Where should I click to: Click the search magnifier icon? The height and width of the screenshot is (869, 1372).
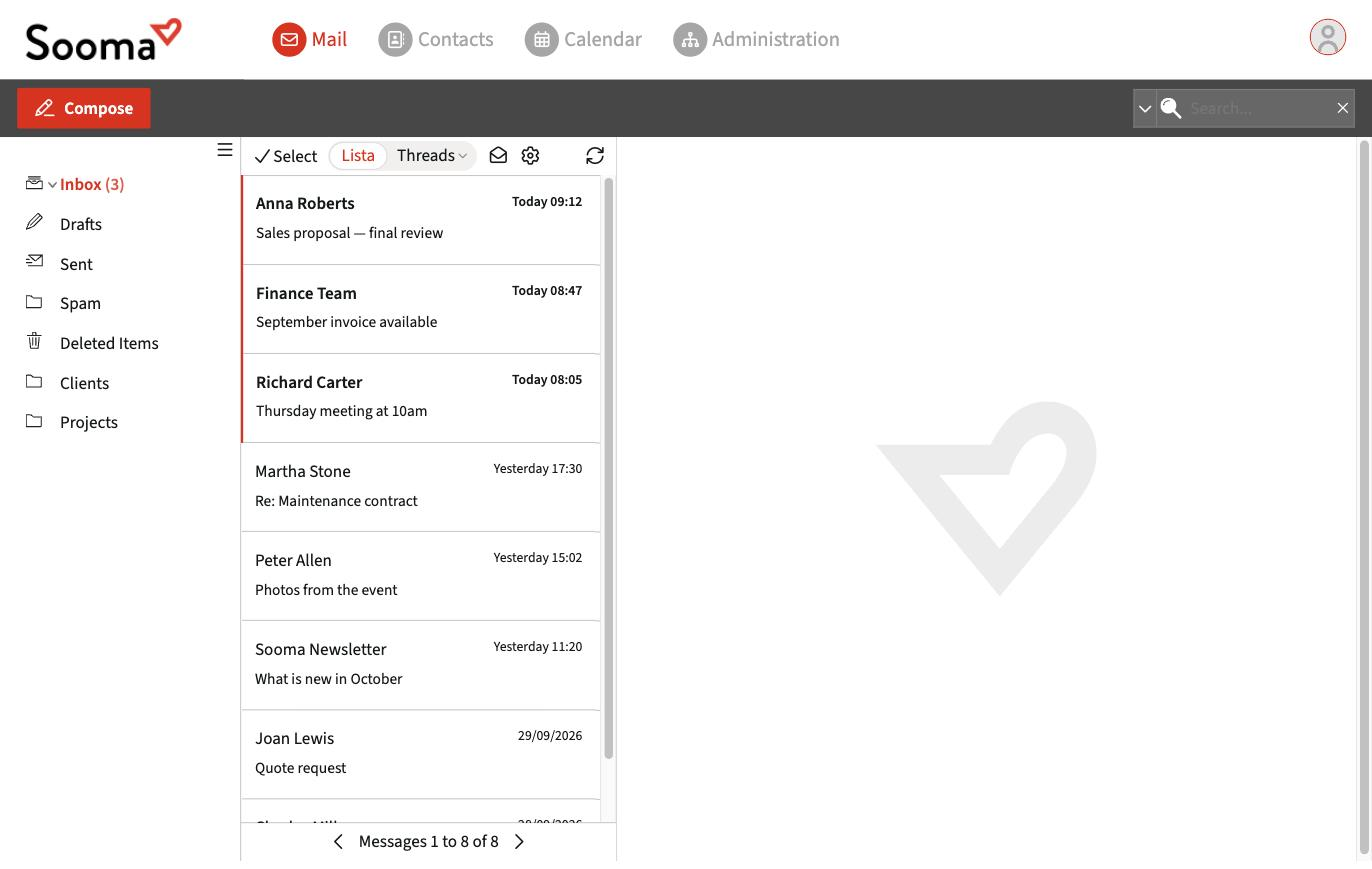[x=1171, y=108]
